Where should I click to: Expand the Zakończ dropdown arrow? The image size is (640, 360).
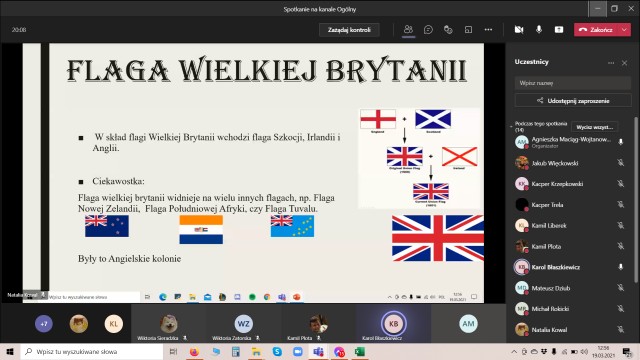(624, 29)
